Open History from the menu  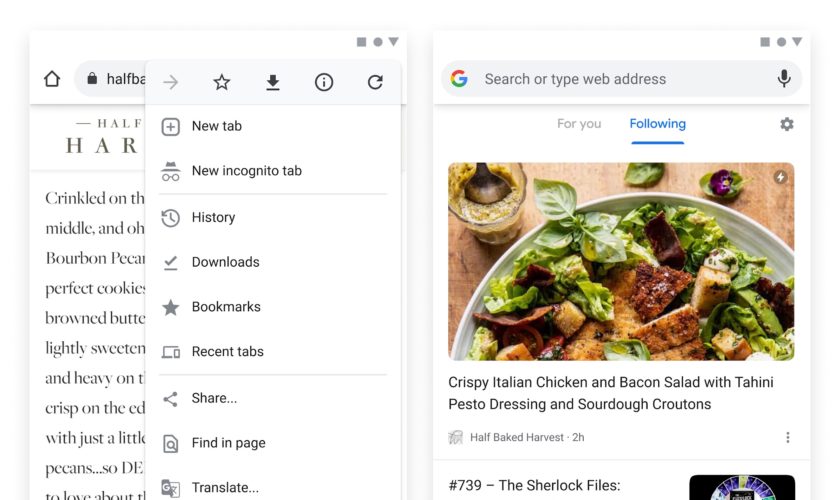[273, 218]
